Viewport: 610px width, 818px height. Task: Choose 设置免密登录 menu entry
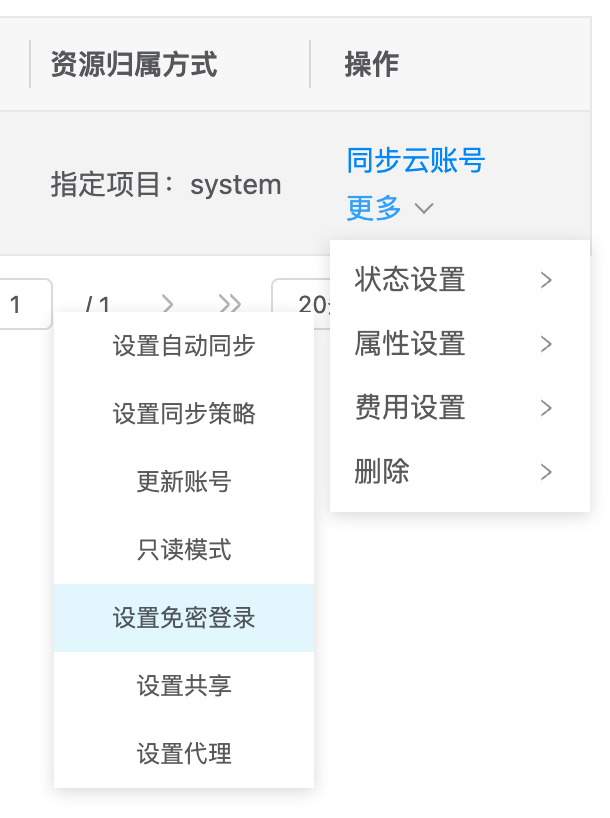pyautogui.click(x=184, y=618)
